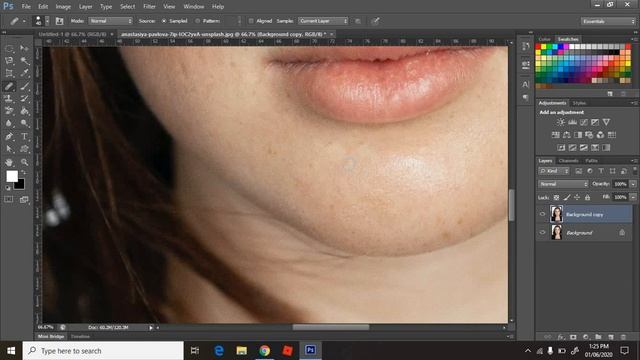Toggle lock image pixels
This screenshot has width=640, height=360.
(x=567, y=198)
